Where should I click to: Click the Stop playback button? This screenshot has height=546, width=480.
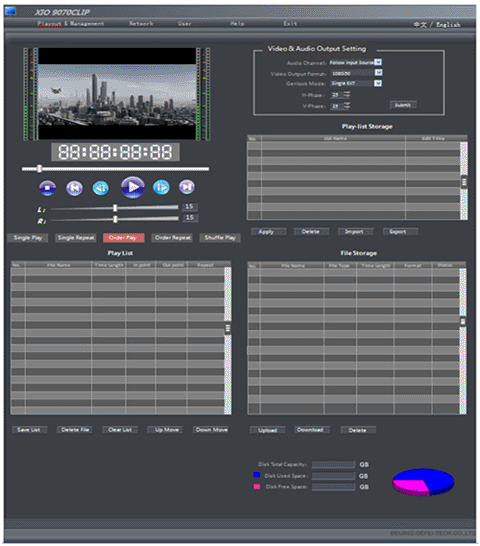click(x=47, y=188)
